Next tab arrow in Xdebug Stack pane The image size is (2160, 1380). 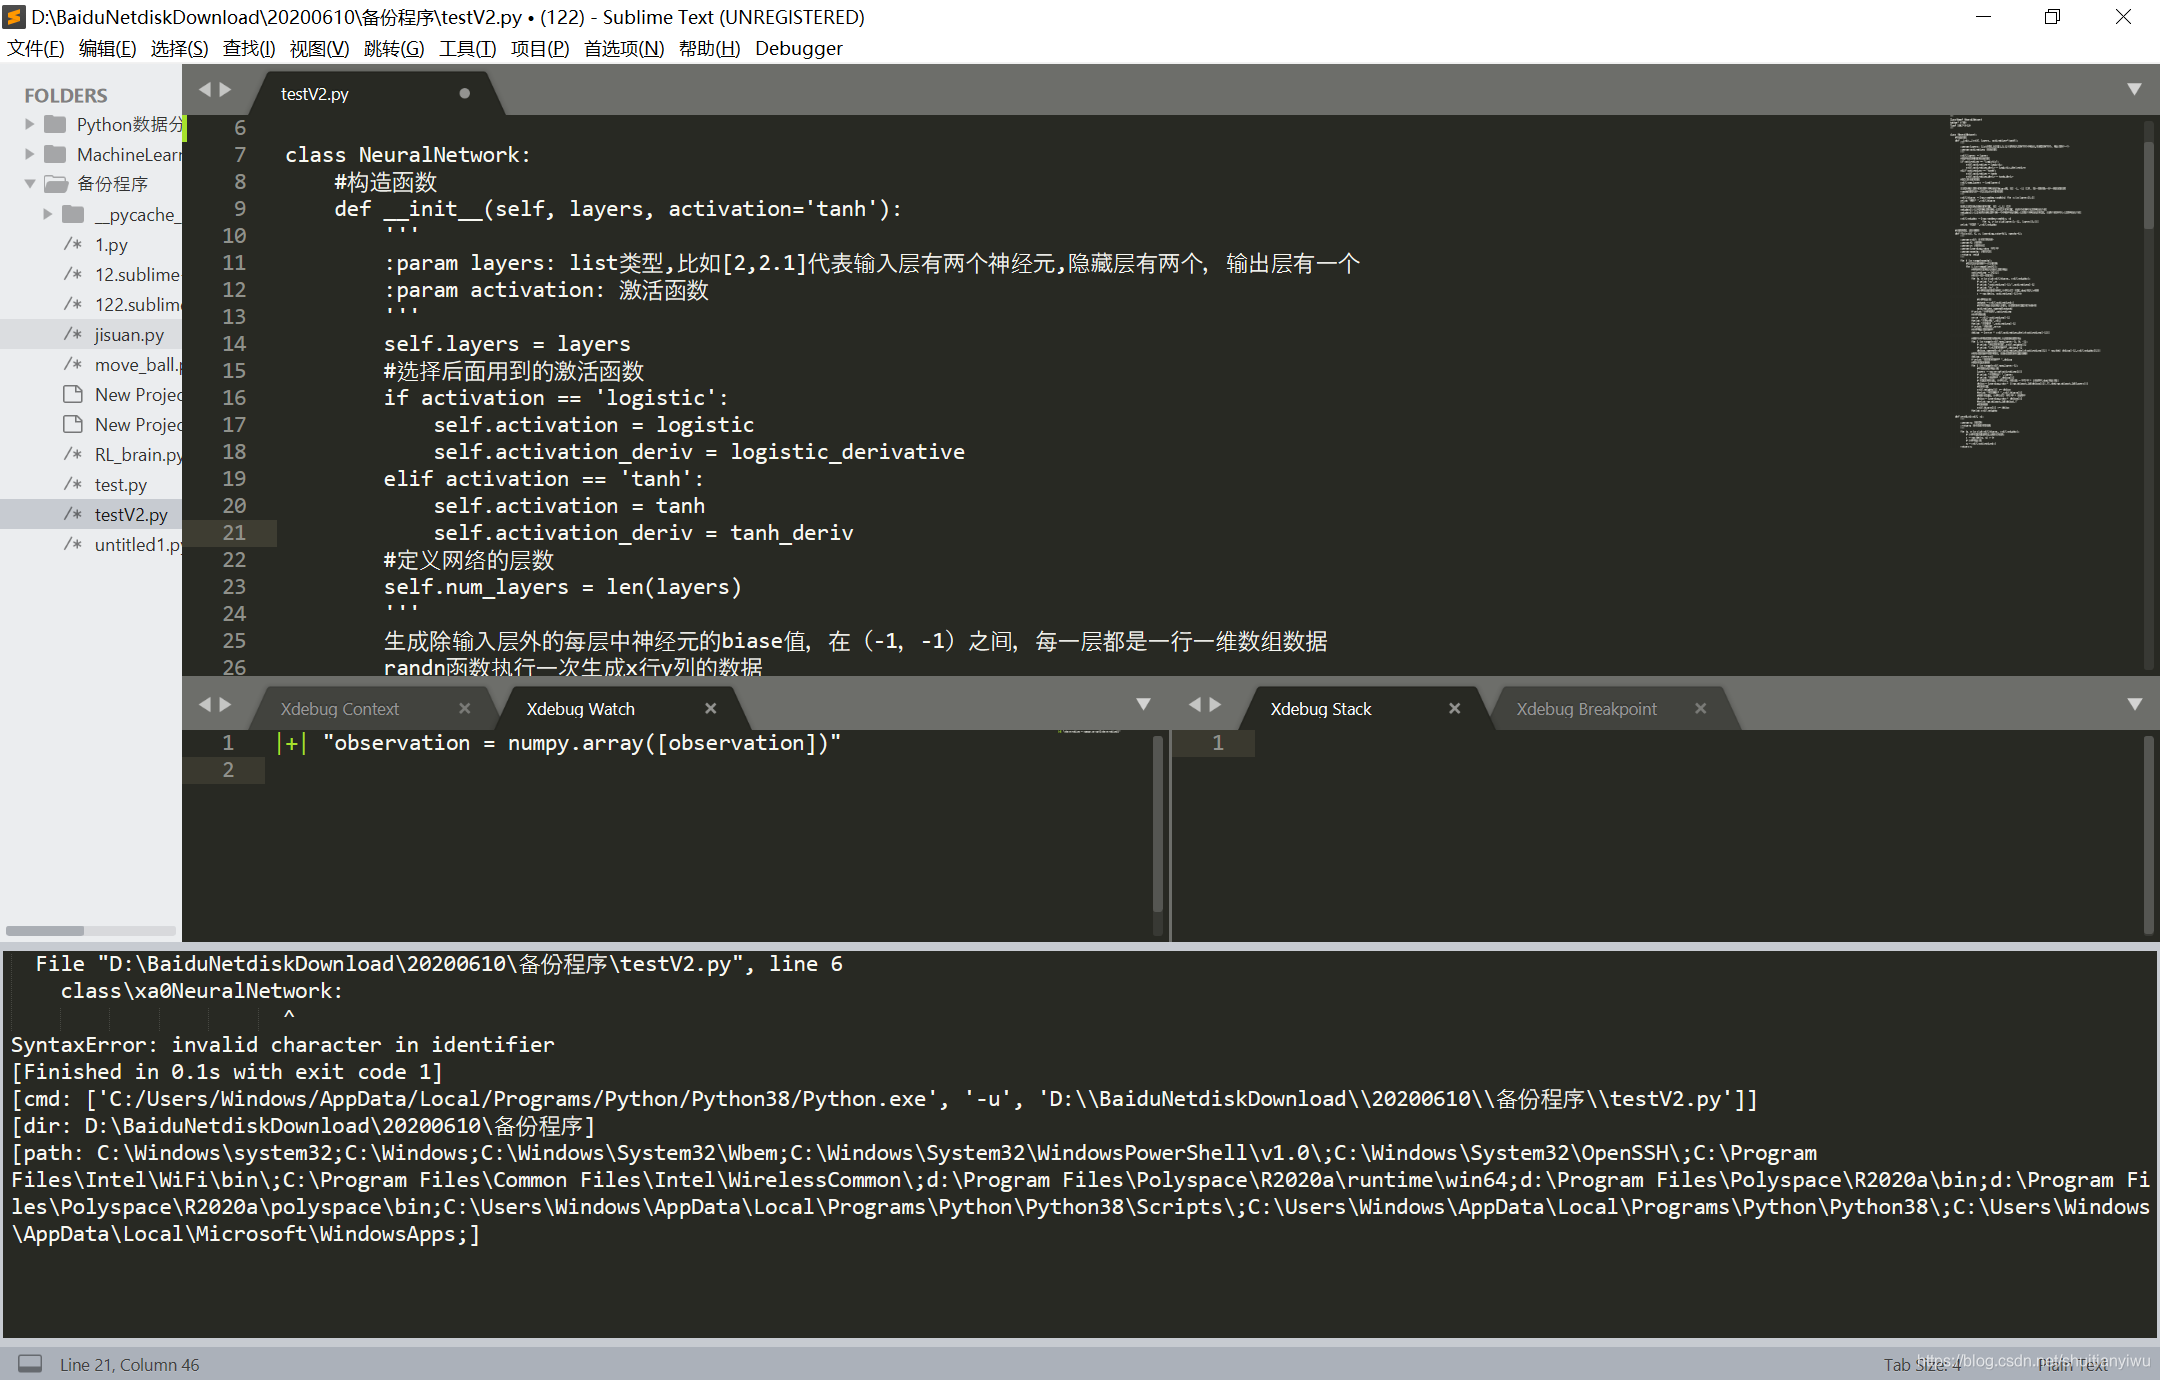(x=1215, y=705)
